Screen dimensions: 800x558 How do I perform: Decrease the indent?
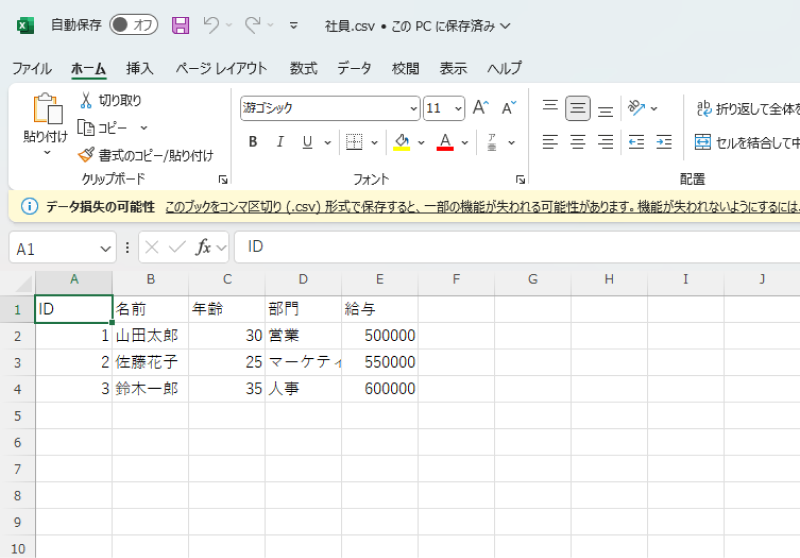636,142
